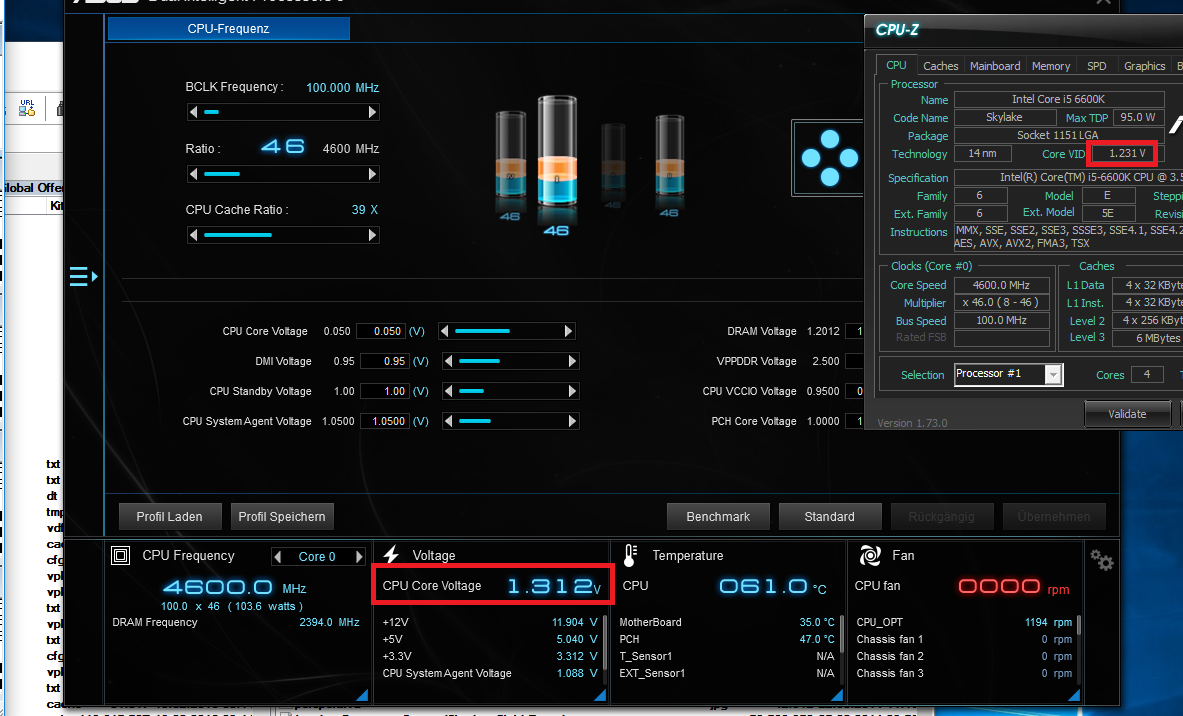
Task: Click the Fan panel icon
Action: coord(870,556)
